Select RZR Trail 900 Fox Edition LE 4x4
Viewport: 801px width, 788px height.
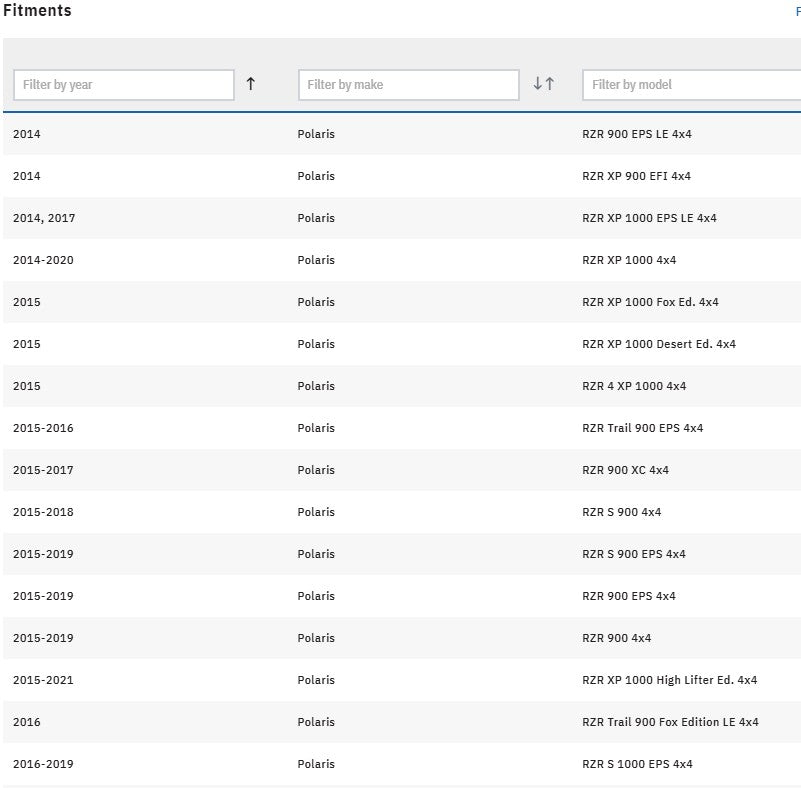[x=670, y=722]
